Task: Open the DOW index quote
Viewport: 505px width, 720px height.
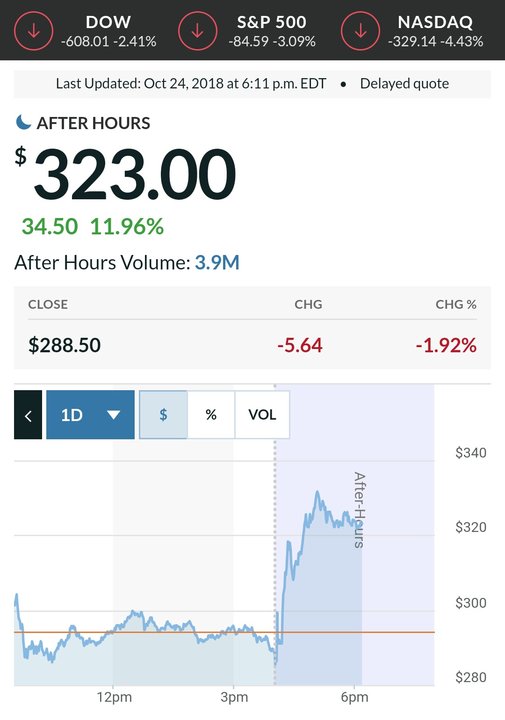Action: coord(108,31)
